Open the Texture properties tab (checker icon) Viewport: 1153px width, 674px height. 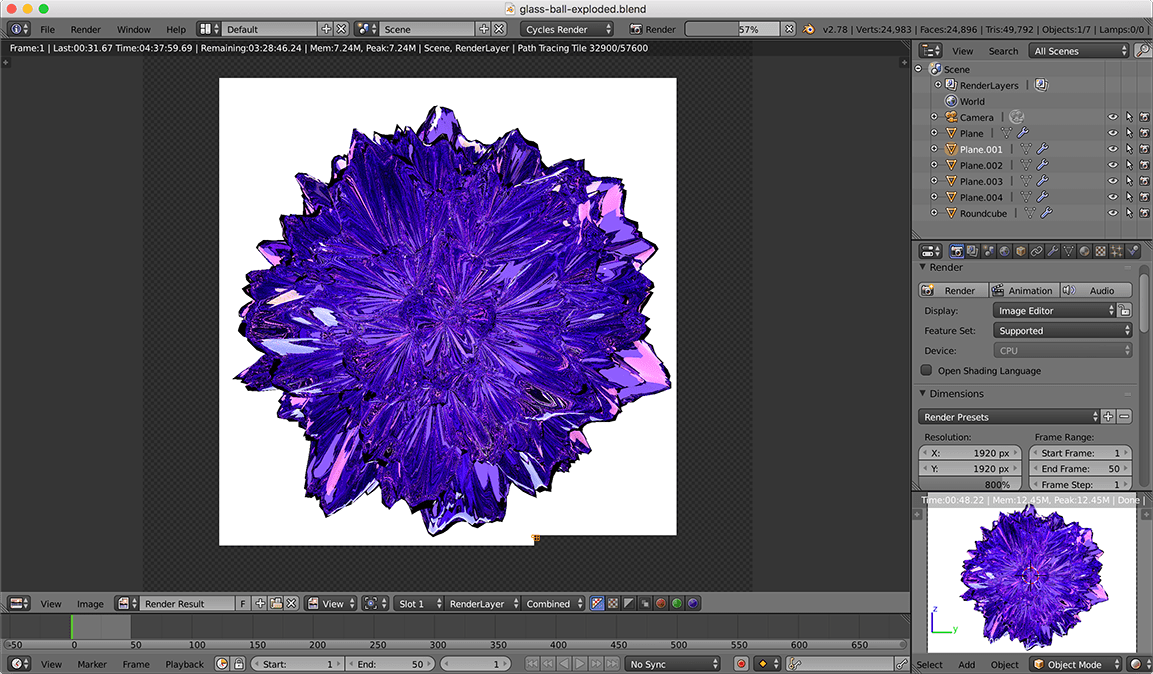(x=1100, y=251)
